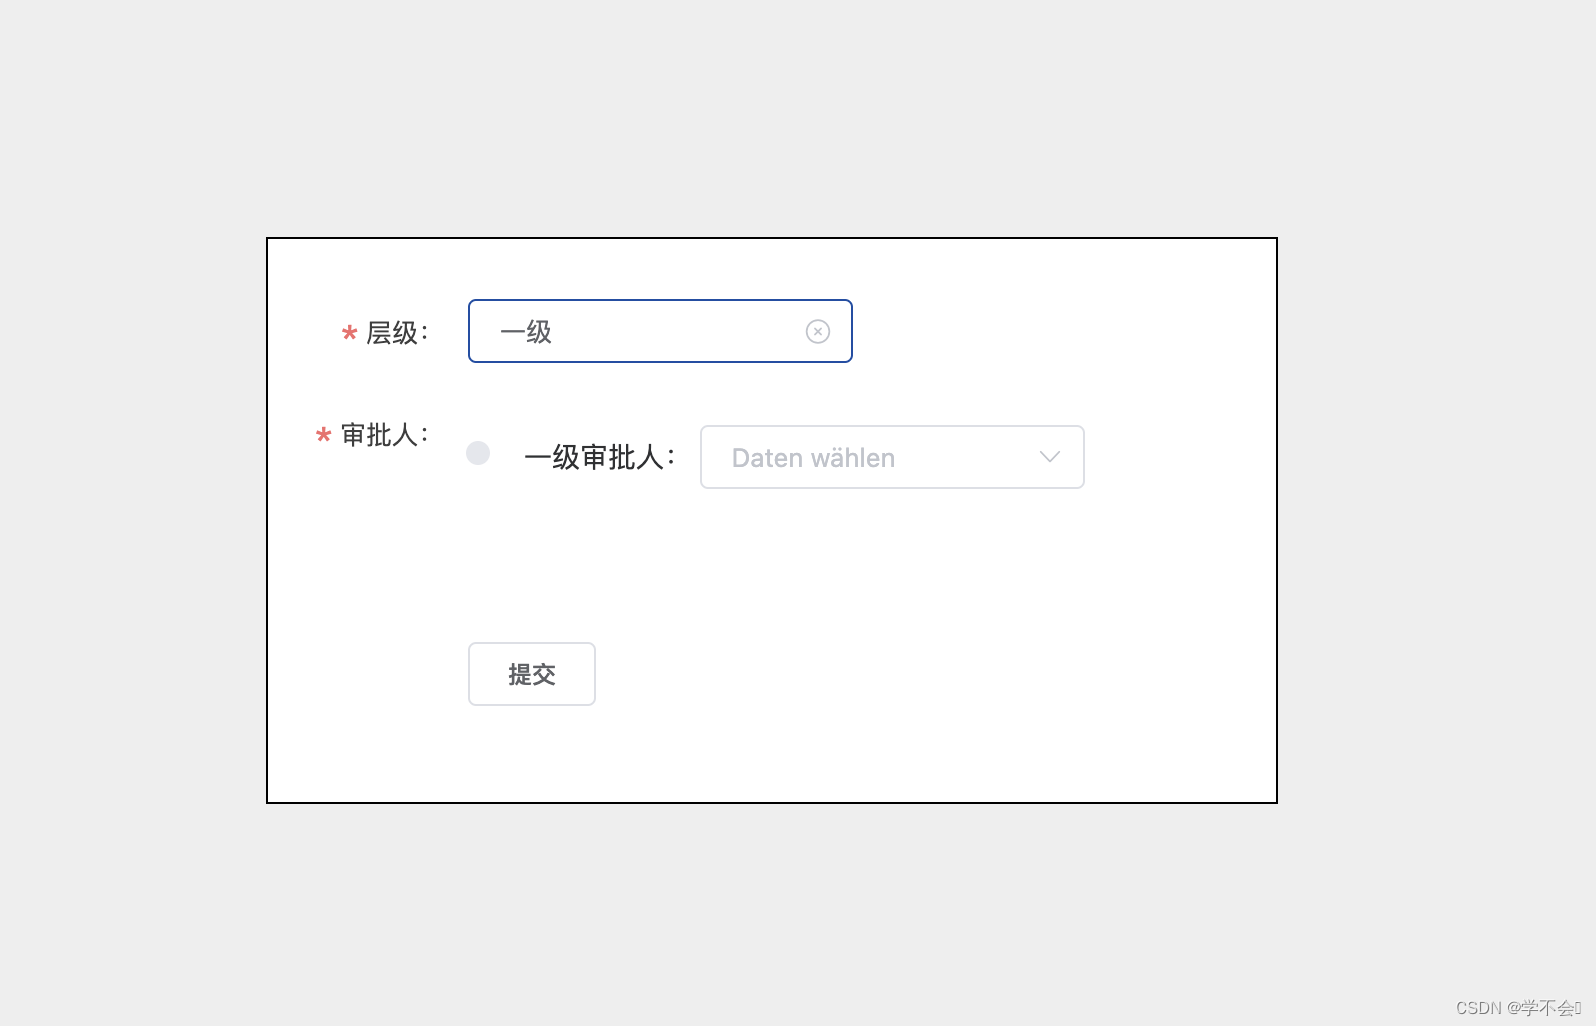Click the 一级审批人 label text
The width and height of the screenshot is (1596, 1026).
click(600, 457)
